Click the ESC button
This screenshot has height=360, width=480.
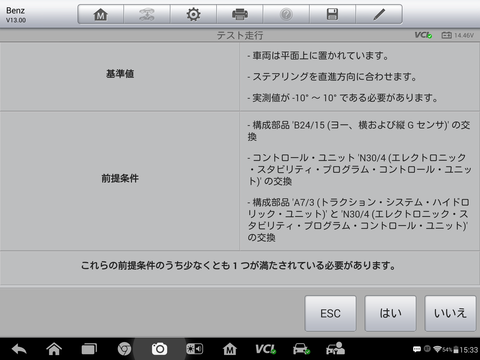click(x=330, y=313)
